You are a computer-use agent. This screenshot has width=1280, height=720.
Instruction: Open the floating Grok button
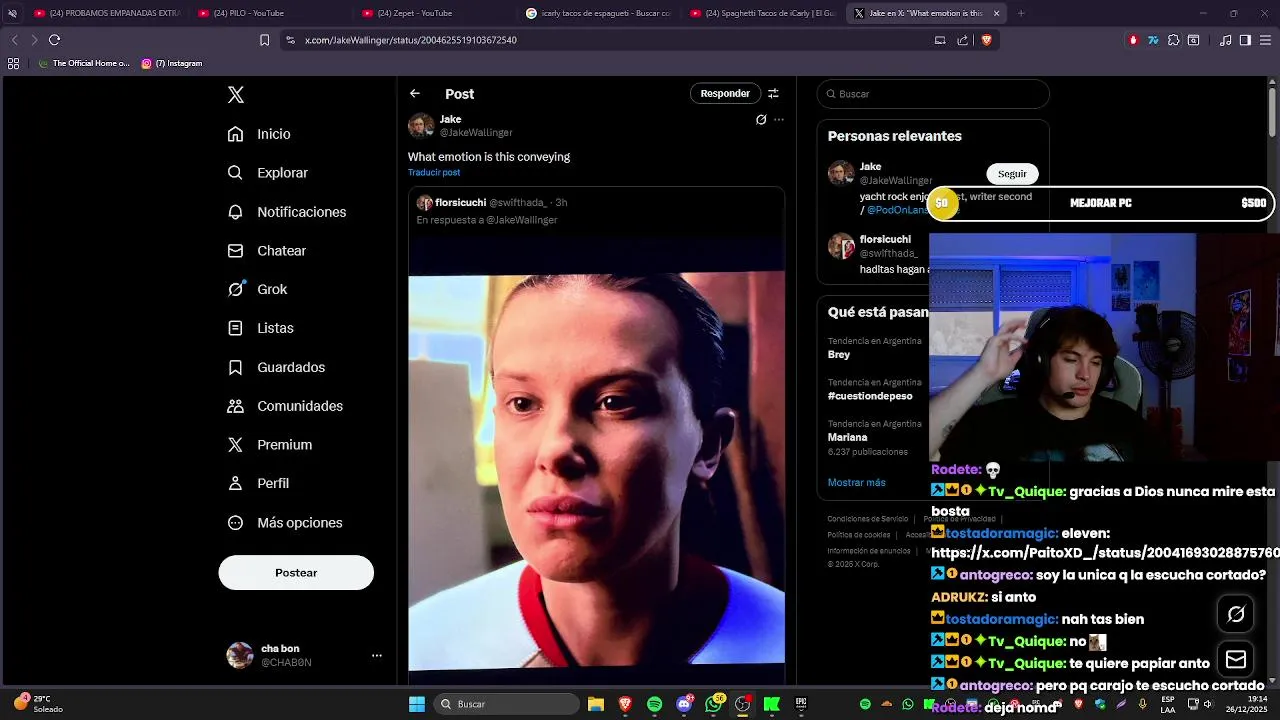click(x=1236, y=614)
